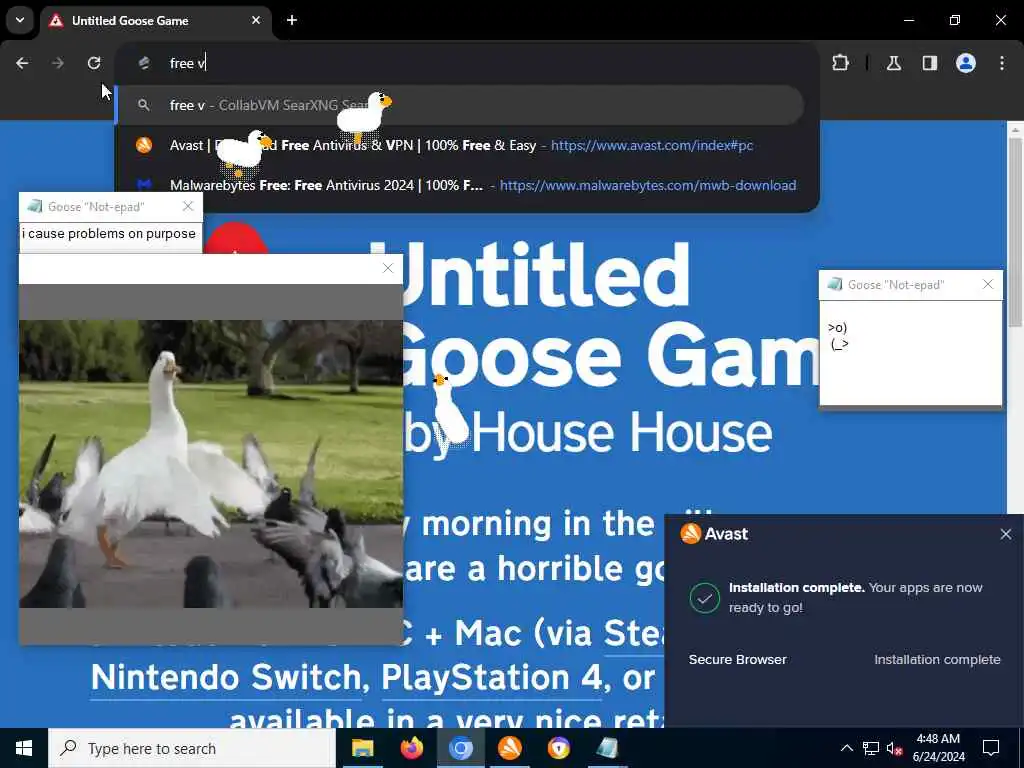Open the experiments flask icon
1024x768 pixels.
click(894, 63)
